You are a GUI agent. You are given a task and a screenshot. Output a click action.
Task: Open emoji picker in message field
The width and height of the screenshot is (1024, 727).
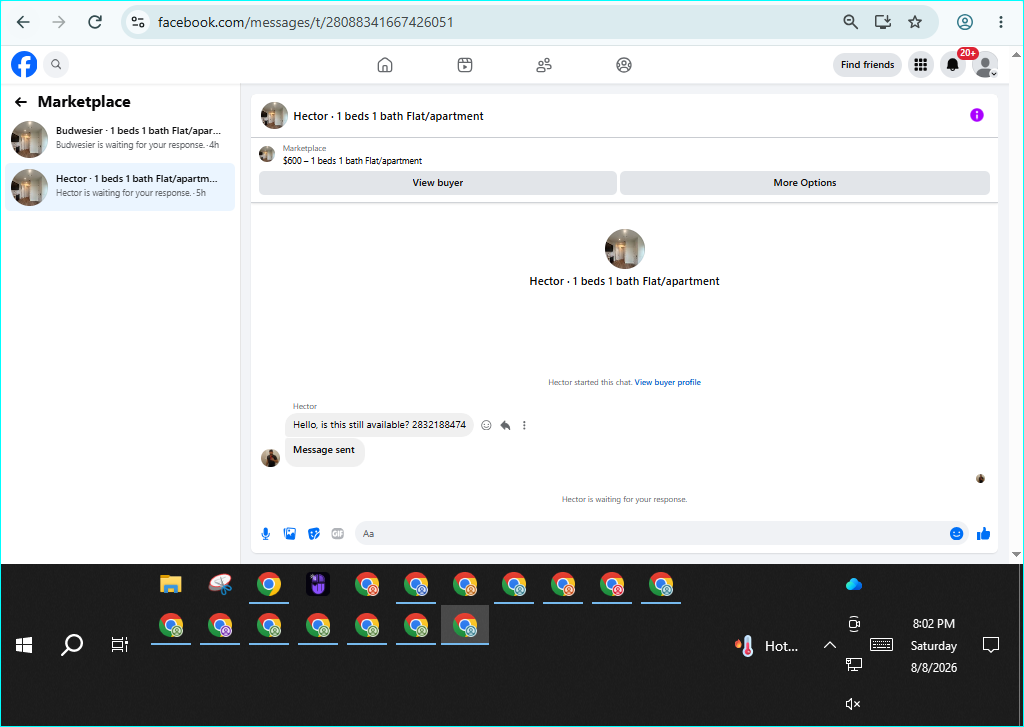pos(956,534)
